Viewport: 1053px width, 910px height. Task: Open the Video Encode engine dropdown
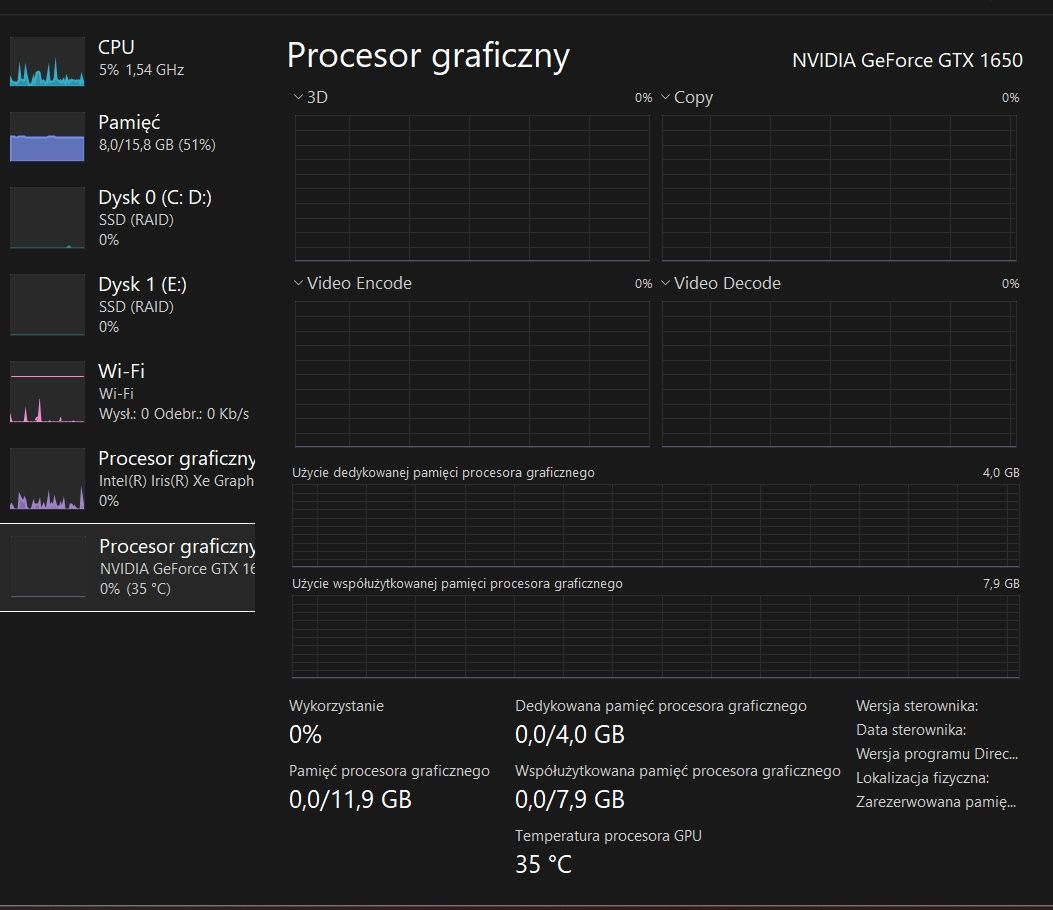298,283
